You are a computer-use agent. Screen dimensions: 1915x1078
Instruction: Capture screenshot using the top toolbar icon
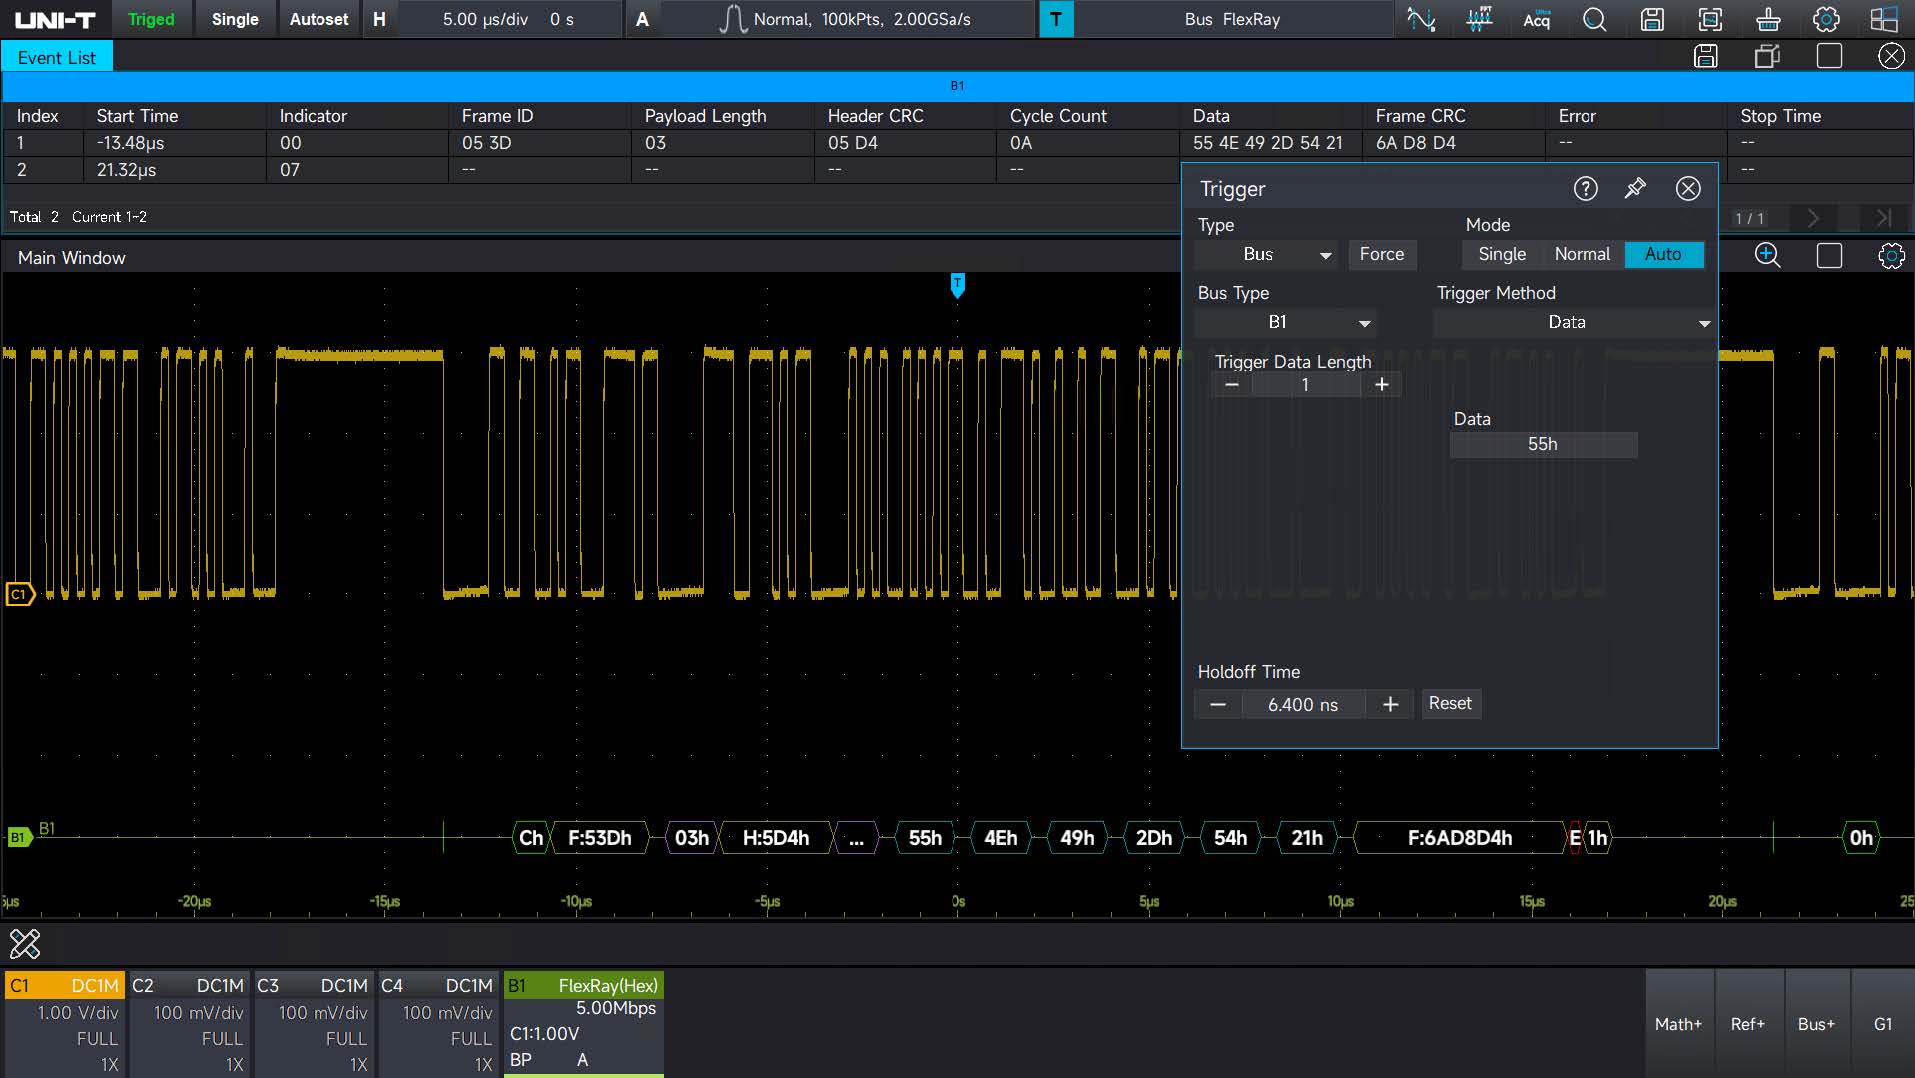click(x=1710, y=19)
